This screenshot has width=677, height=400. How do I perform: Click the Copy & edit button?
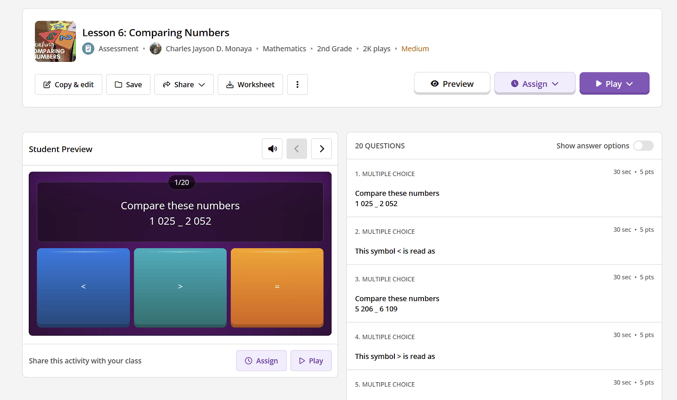tap(68, 84)
